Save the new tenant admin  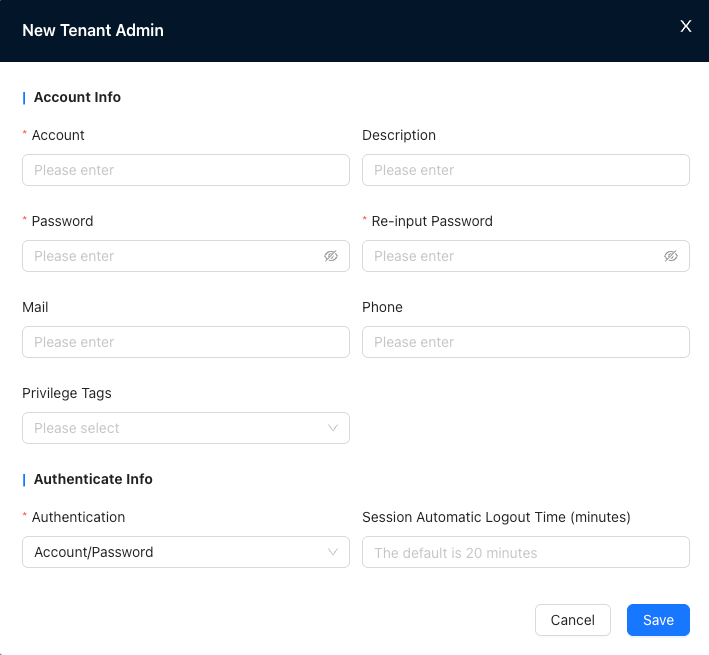pyautogui.click(x=658, y=620)
